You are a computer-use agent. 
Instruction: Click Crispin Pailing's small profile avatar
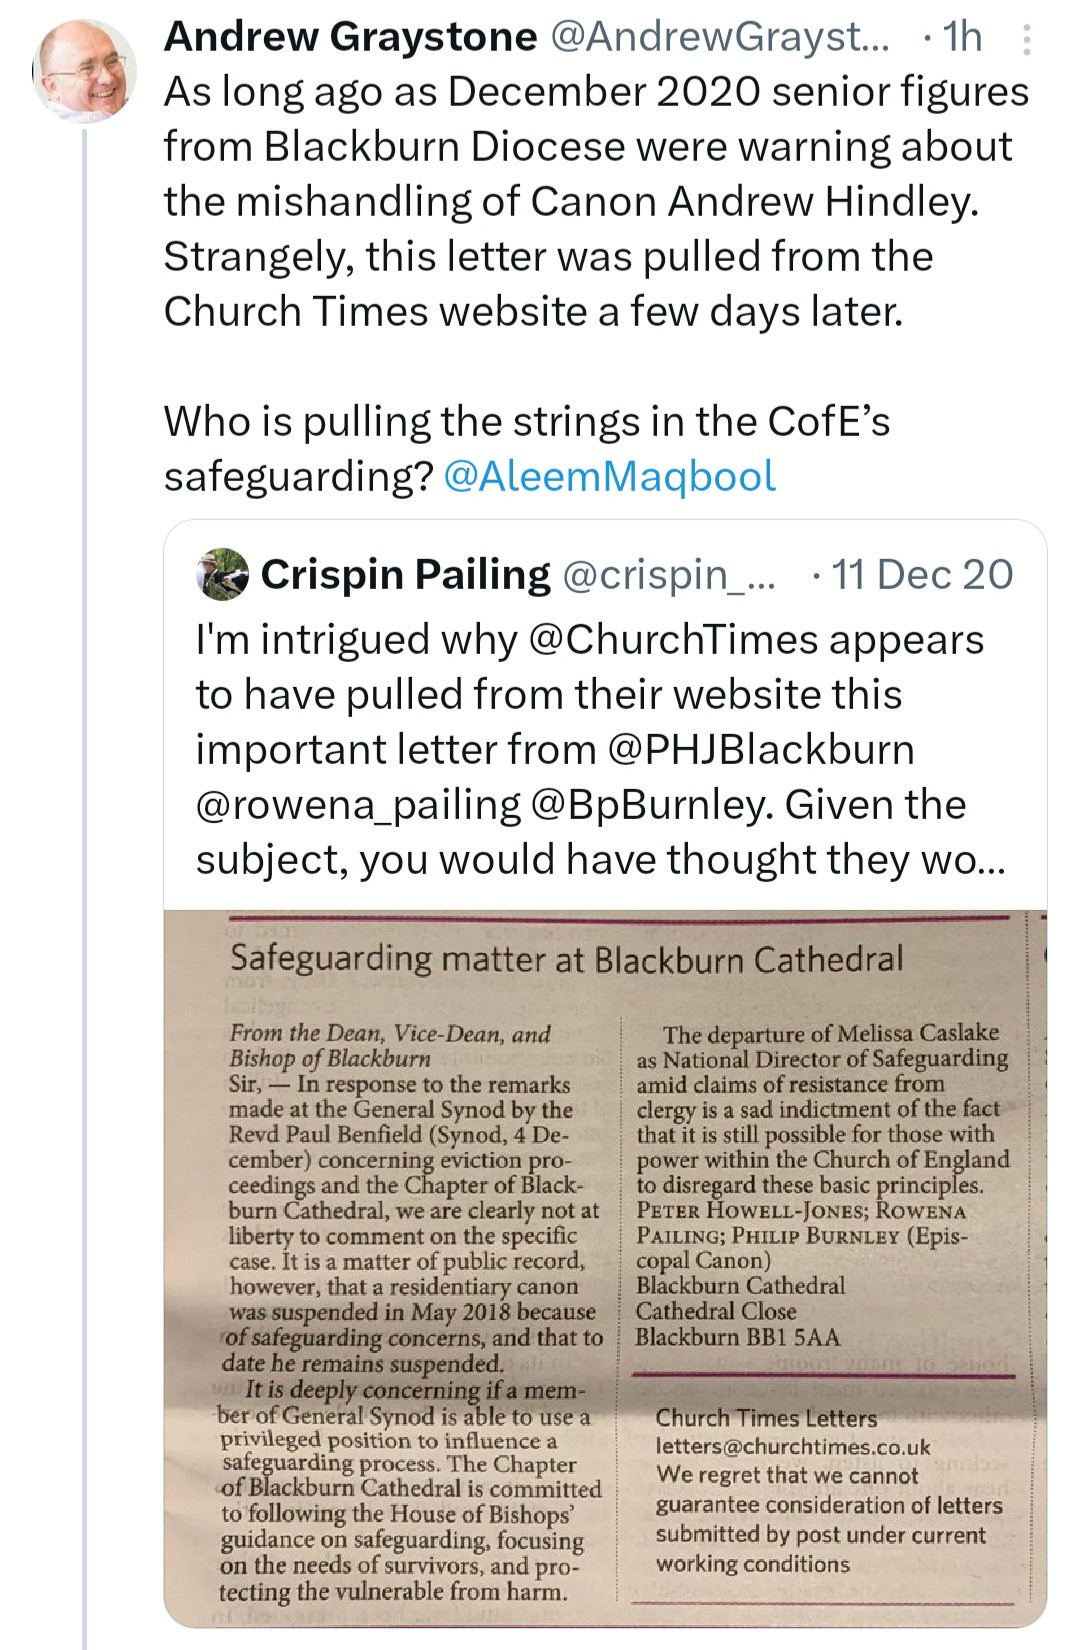223,574
